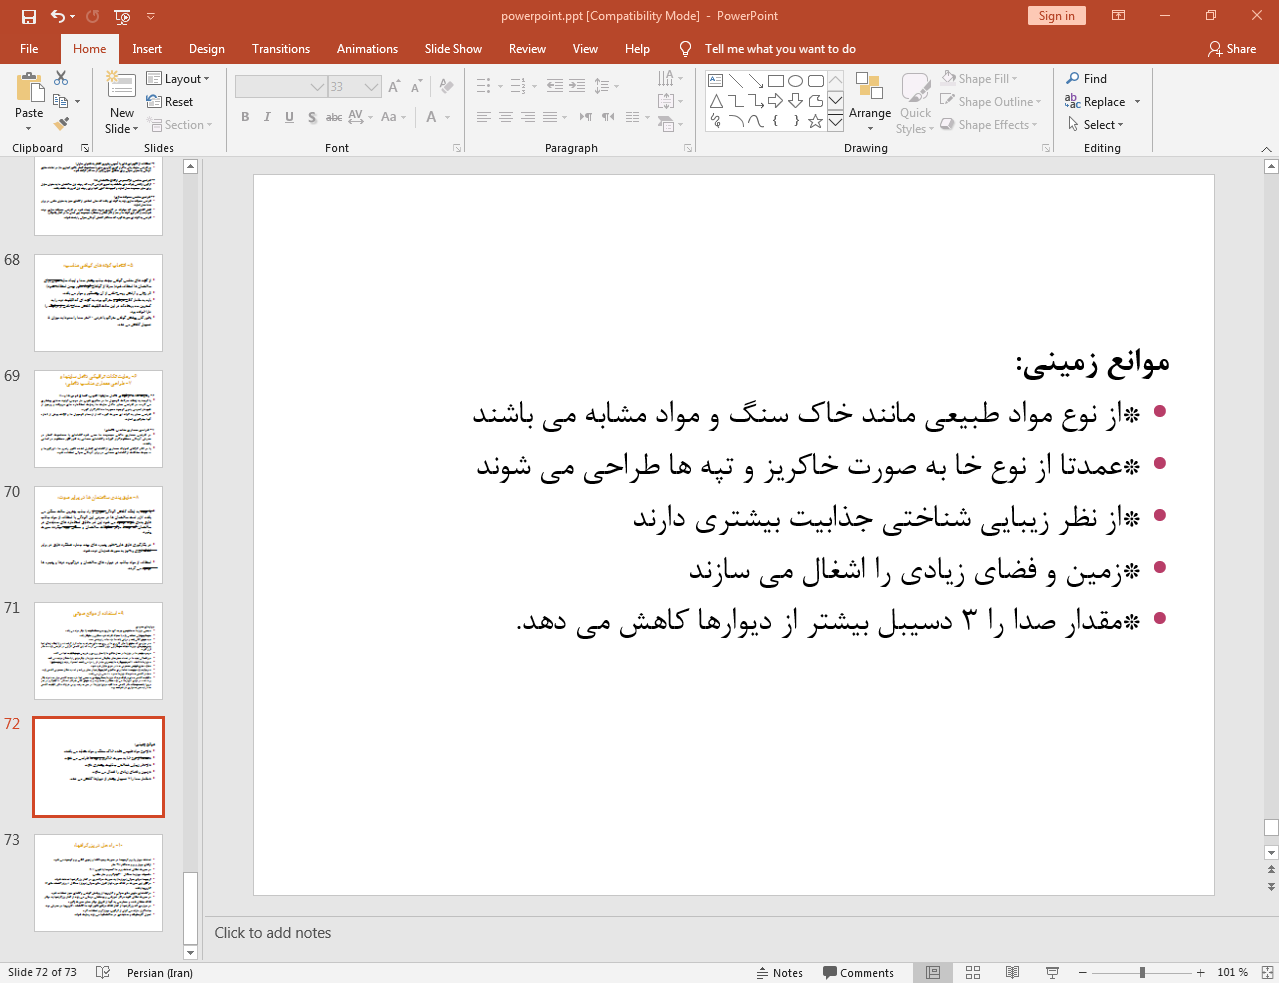
Task: Toggle Strikethrough formatting
Action: [334, 117]
